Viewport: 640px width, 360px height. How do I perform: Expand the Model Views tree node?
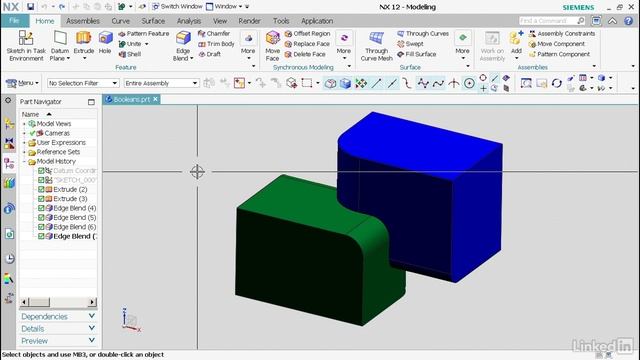pos(24,124)
